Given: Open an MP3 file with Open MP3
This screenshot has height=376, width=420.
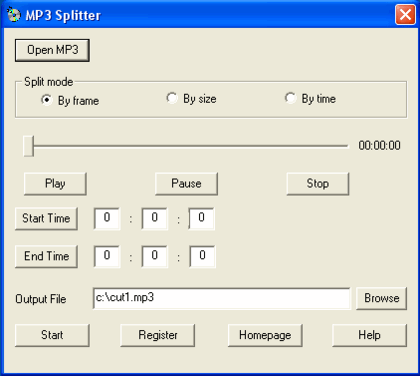Looking at the screenshot, I should (x=52, y=50).
